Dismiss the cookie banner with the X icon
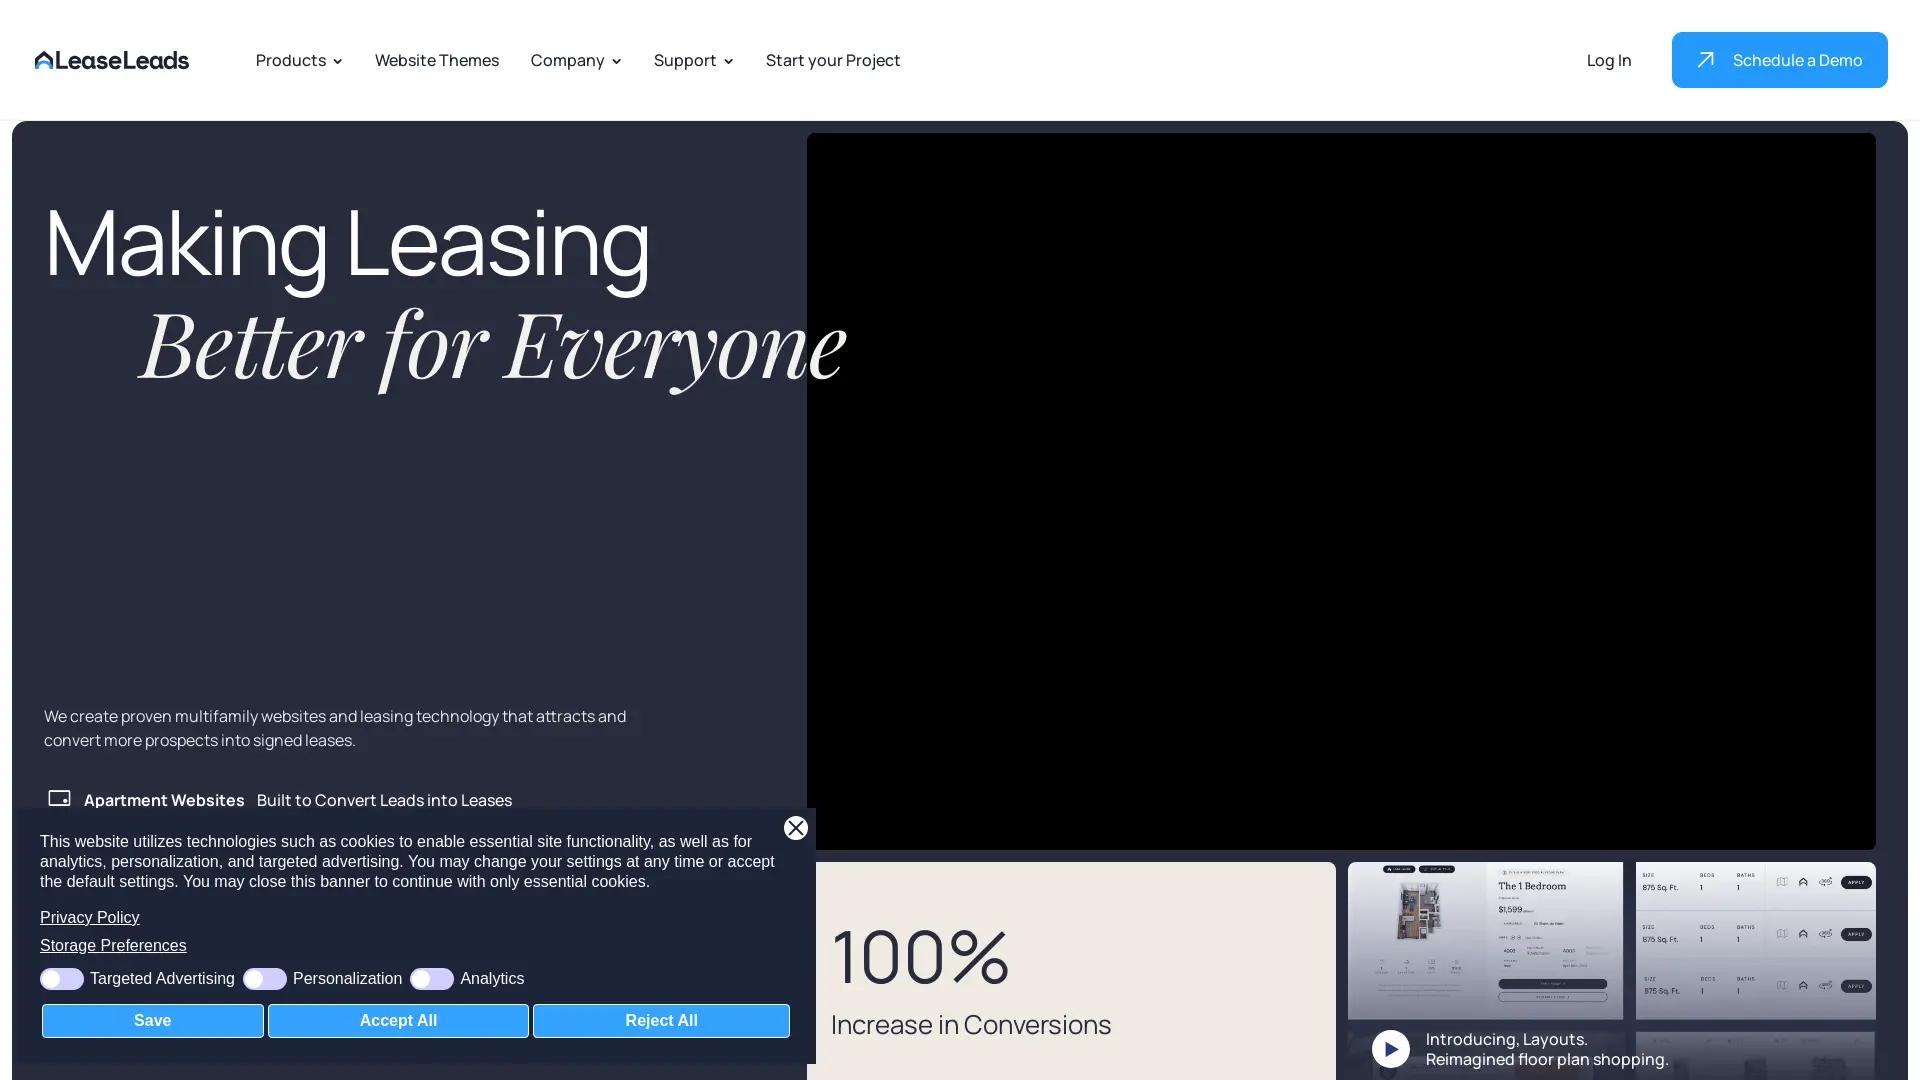Image resolution: width=1920 pixels, height=1080 pixels. pyautogui.click(x=795, y=828)
